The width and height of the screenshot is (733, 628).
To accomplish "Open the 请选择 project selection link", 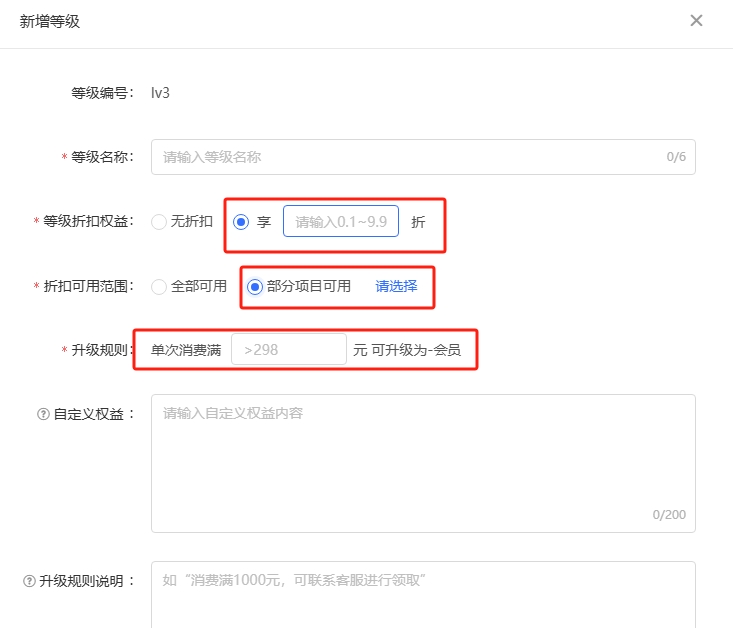I will (x=396, y=286).
